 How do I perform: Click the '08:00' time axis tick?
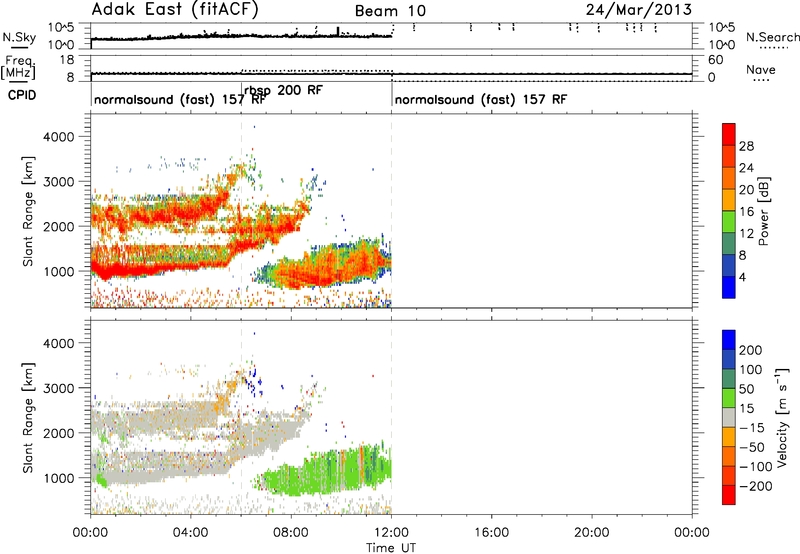[291, 533]
